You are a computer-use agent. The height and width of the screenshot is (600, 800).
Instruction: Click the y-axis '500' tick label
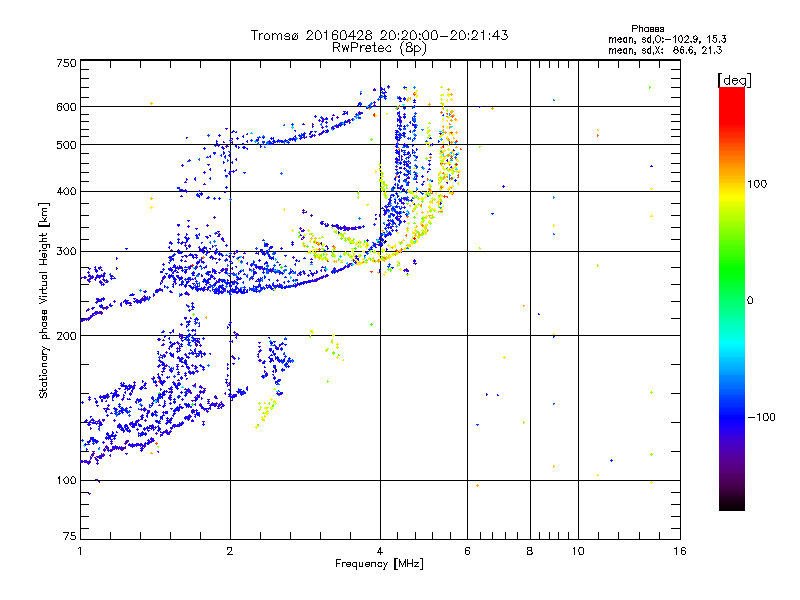(x=66, y=145)
